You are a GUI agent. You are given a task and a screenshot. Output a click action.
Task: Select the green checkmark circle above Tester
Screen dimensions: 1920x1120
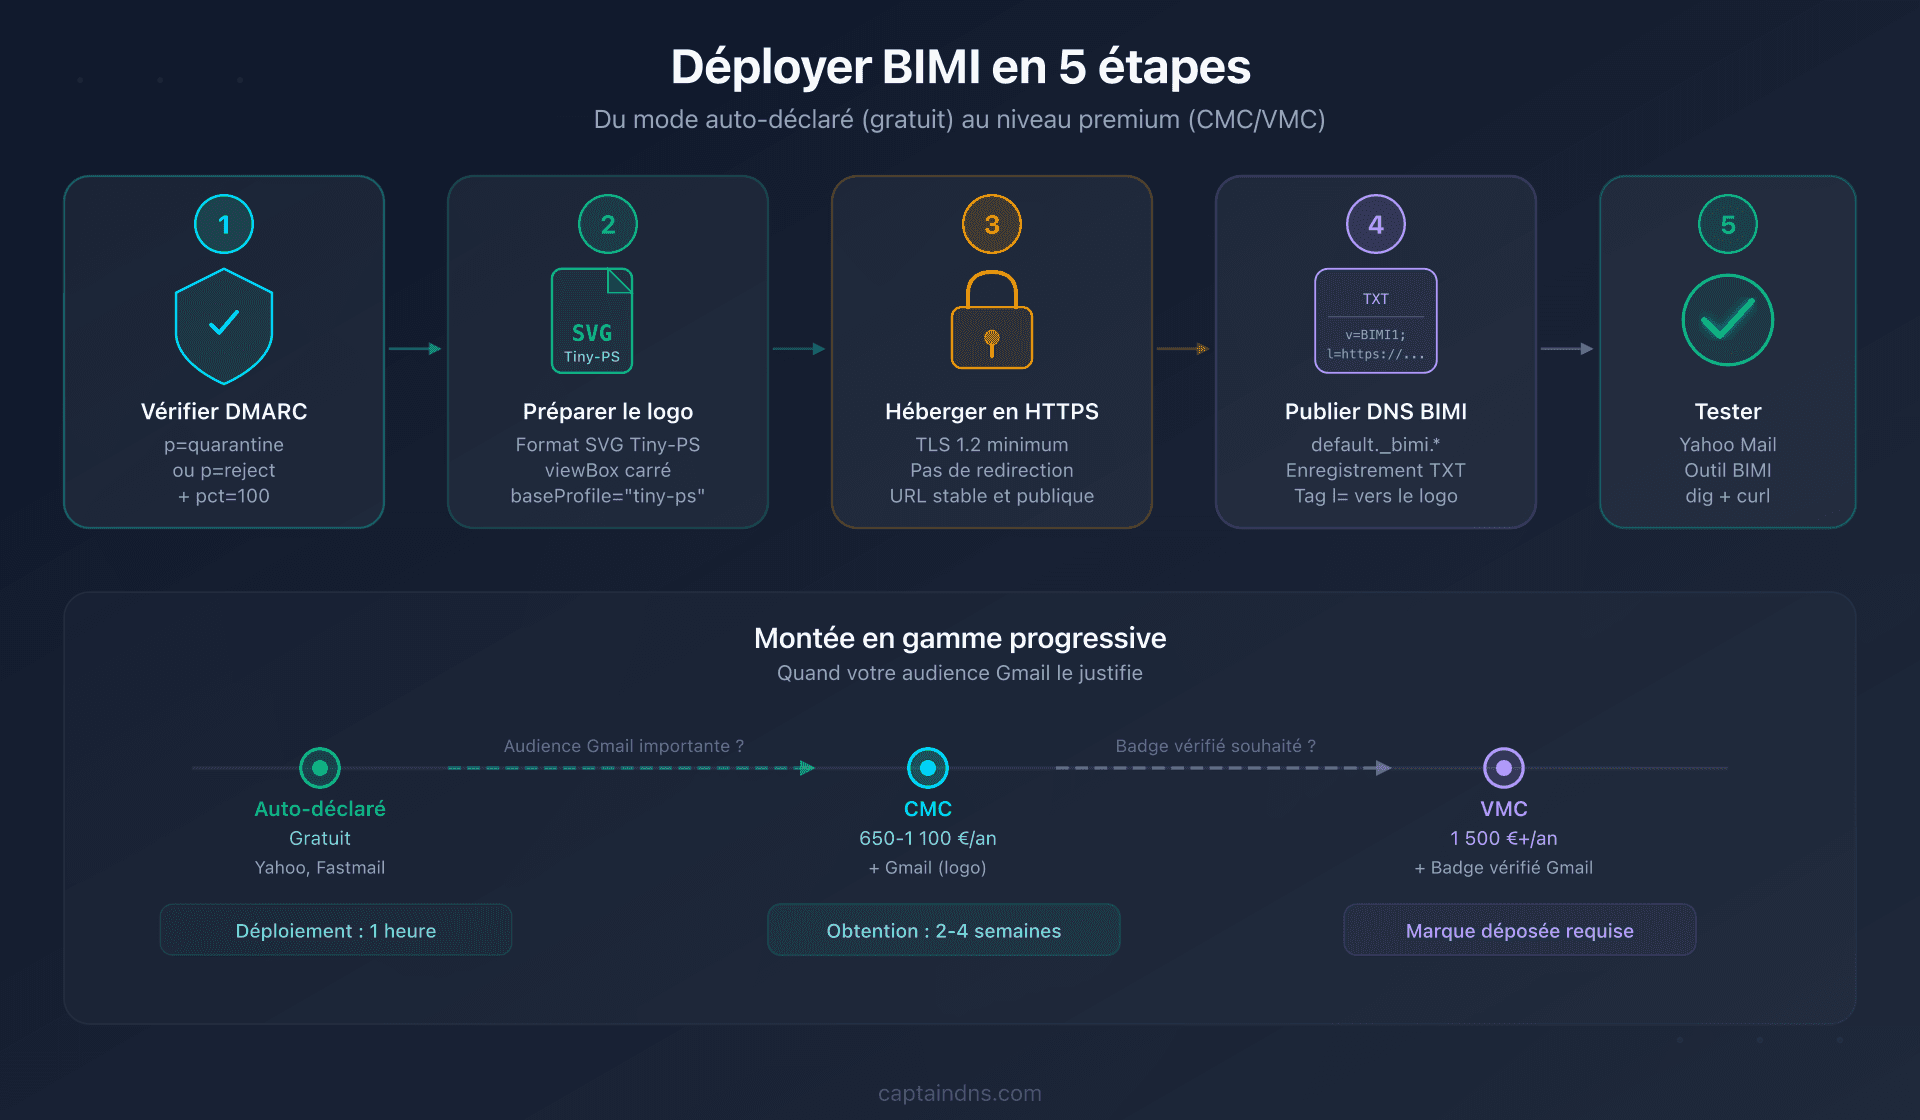tap(1727, 320)
